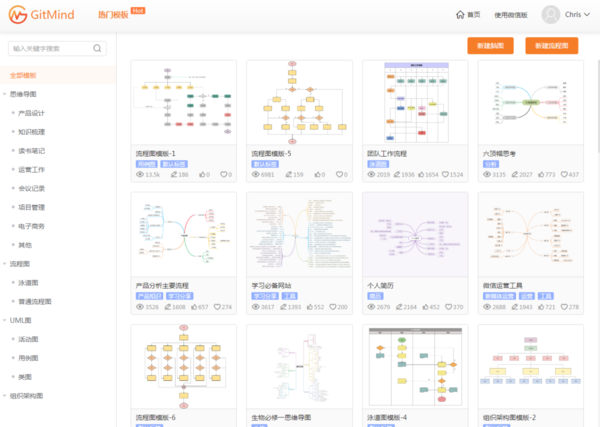Select 产品设计 subcategory

tap(31, 113)
